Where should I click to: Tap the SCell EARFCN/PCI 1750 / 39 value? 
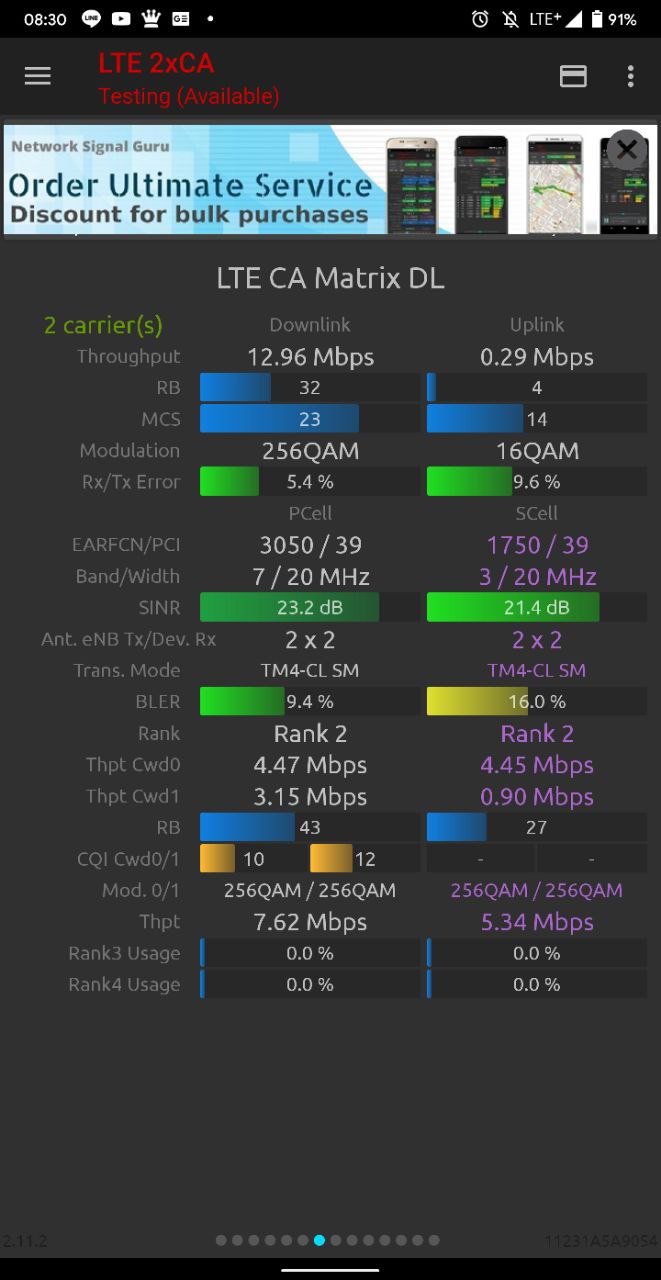(537, 545)
